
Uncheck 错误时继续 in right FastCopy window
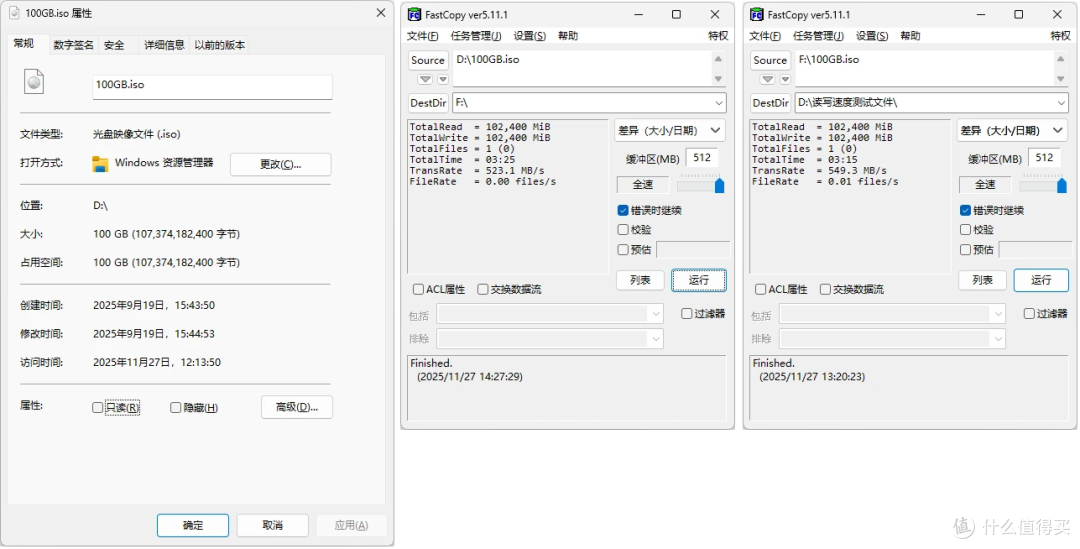tap(965, 210)
